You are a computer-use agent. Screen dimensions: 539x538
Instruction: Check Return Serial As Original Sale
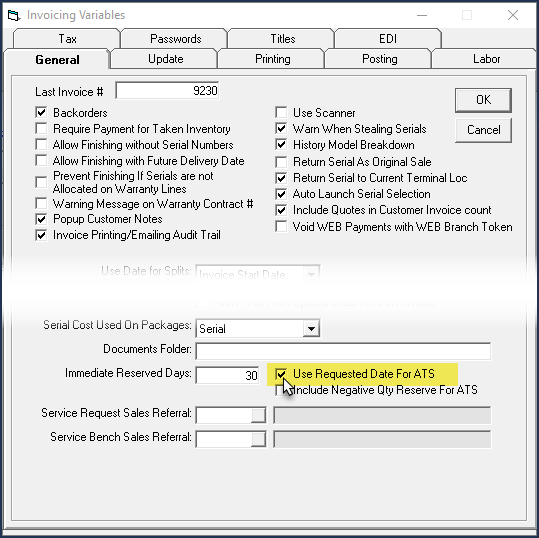[281, 162]
